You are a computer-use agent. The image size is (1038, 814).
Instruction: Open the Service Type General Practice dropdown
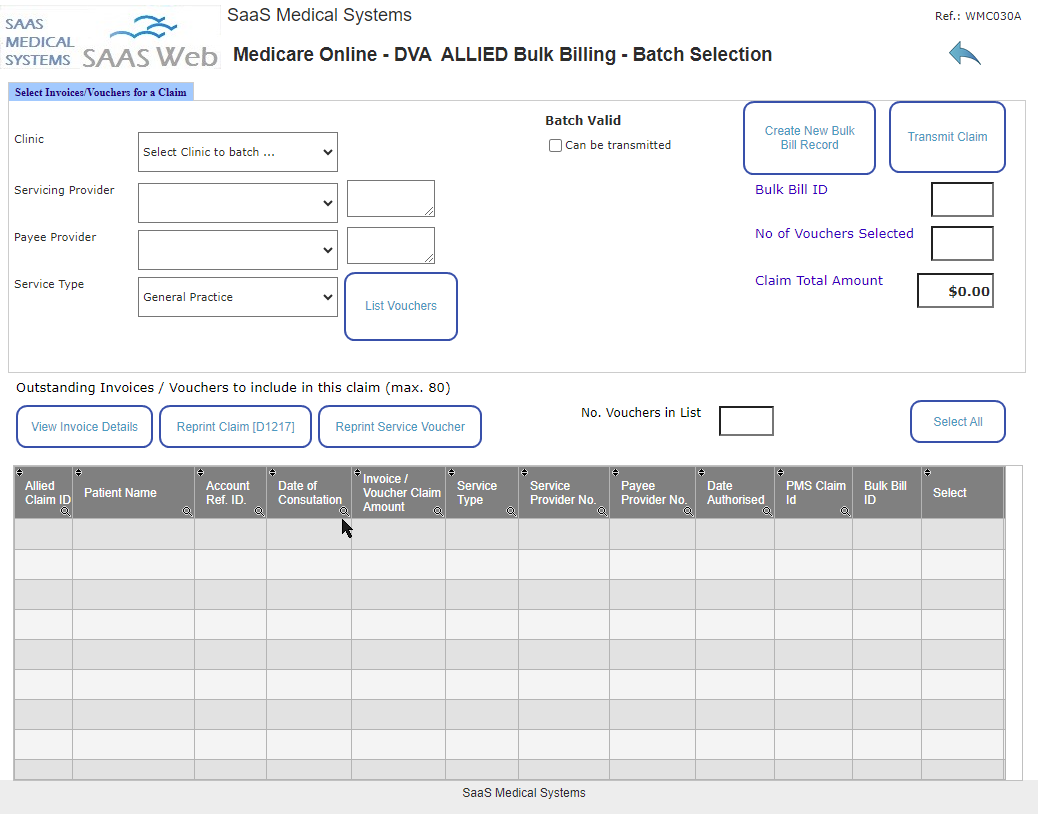click(x=238, y=297)
